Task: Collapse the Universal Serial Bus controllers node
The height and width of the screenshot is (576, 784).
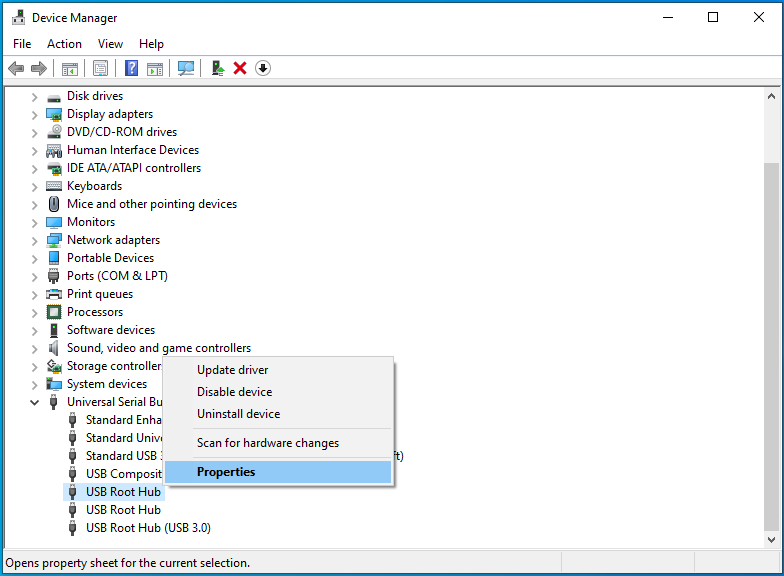Action: pyautogui.click(x=35, y=402)
